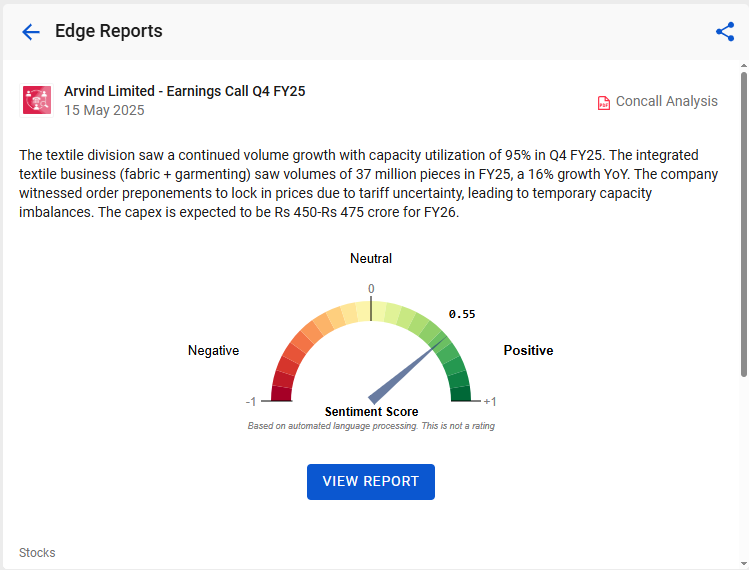This screenshot has width=749, height=570.
Task: Click the Negative gauge label
Action: pyautogui.click(x=213, y=351)
